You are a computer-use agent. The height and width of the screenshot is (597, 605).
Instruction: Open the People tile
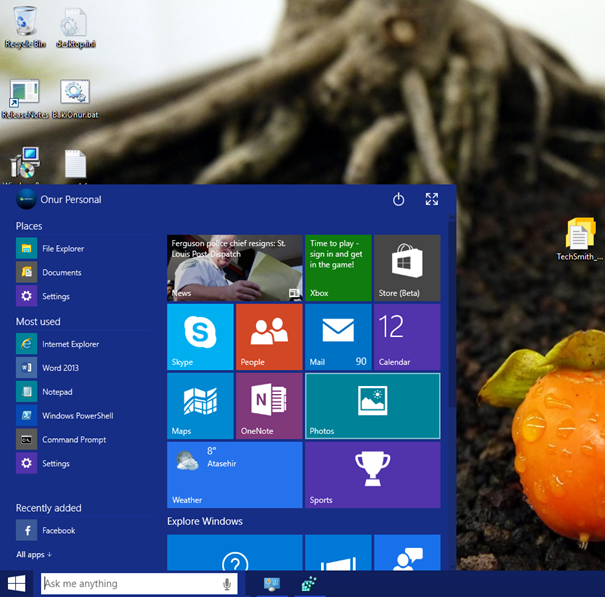(269, 337)
